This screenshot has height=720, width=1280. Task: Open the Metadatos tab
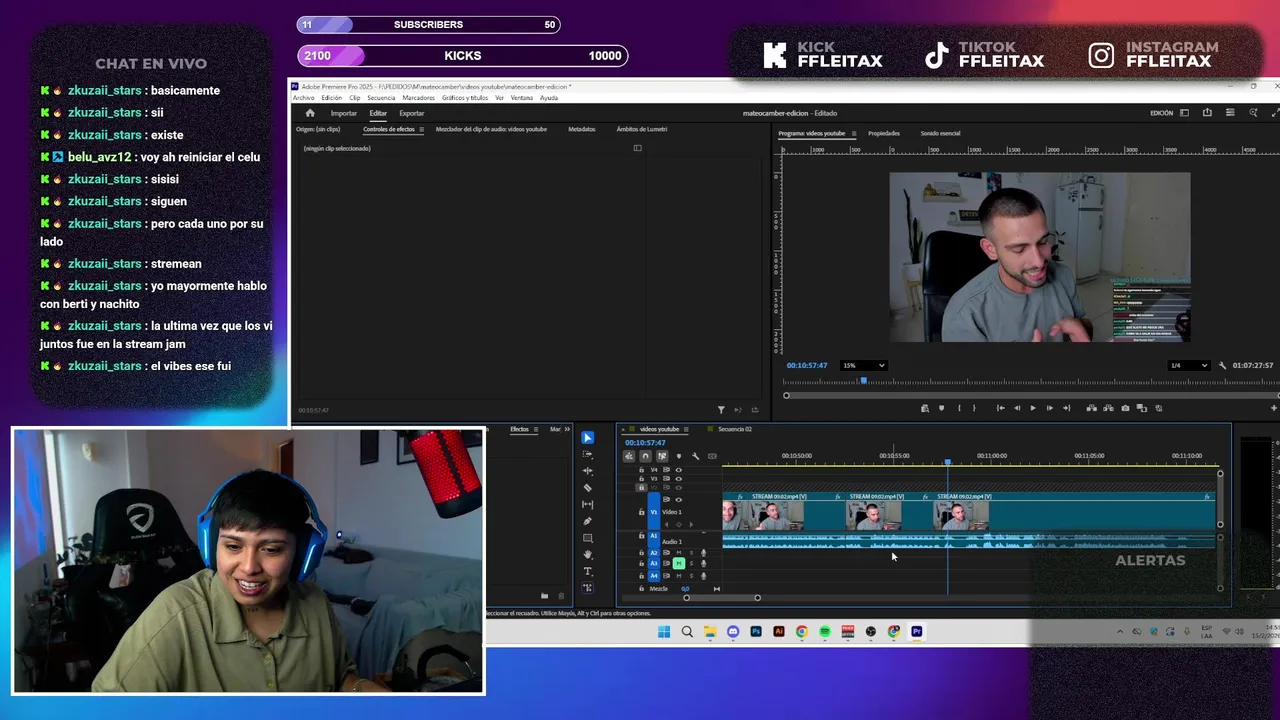coord(581,129)
